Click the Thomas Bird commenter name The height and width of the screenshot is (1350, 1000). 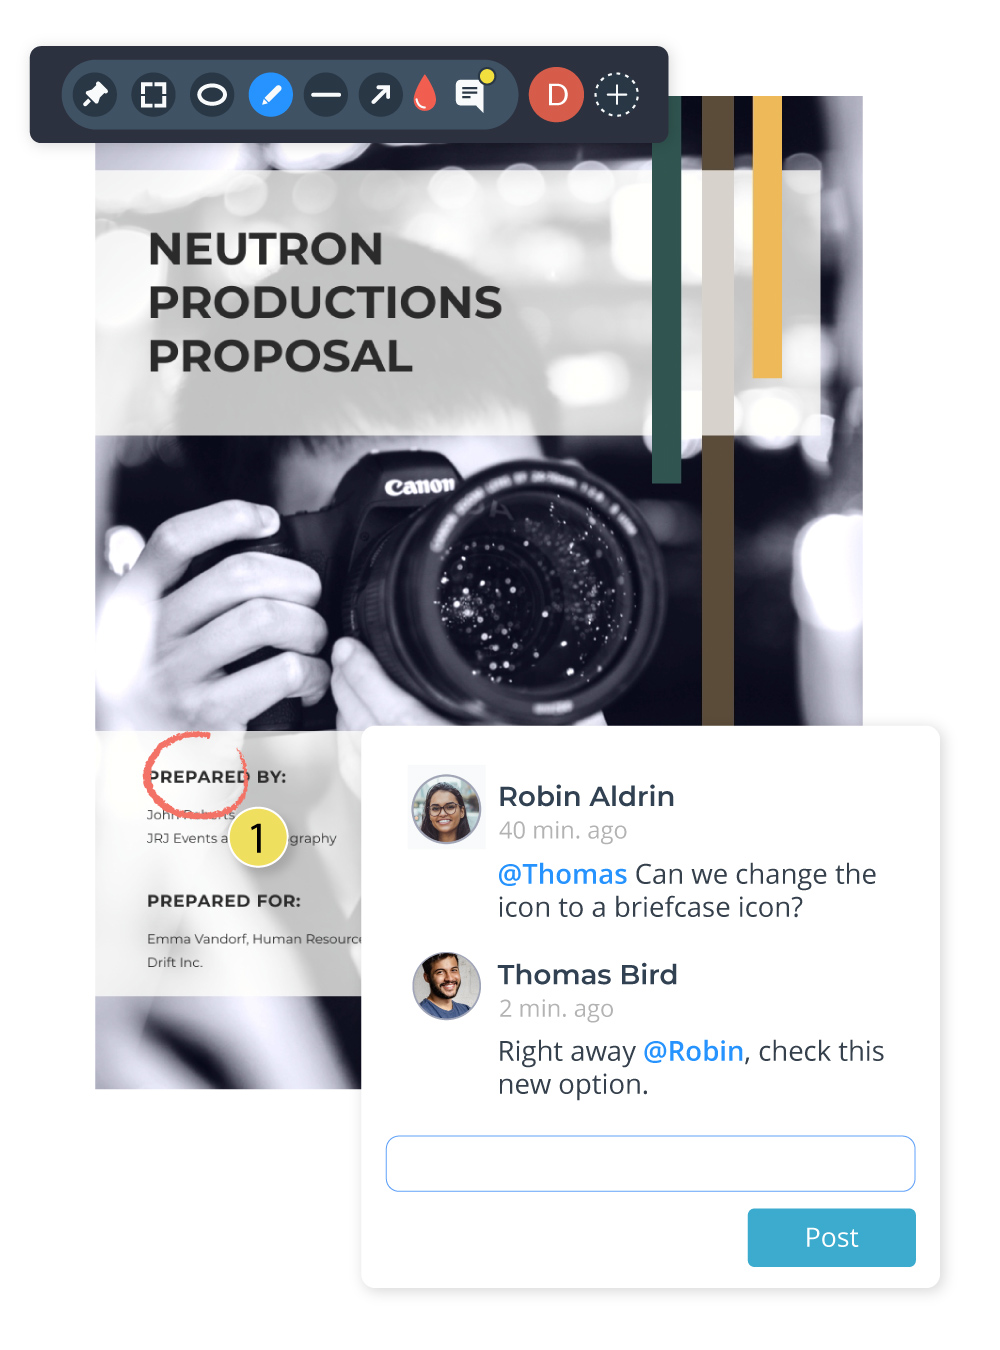[x=588, y=974]
